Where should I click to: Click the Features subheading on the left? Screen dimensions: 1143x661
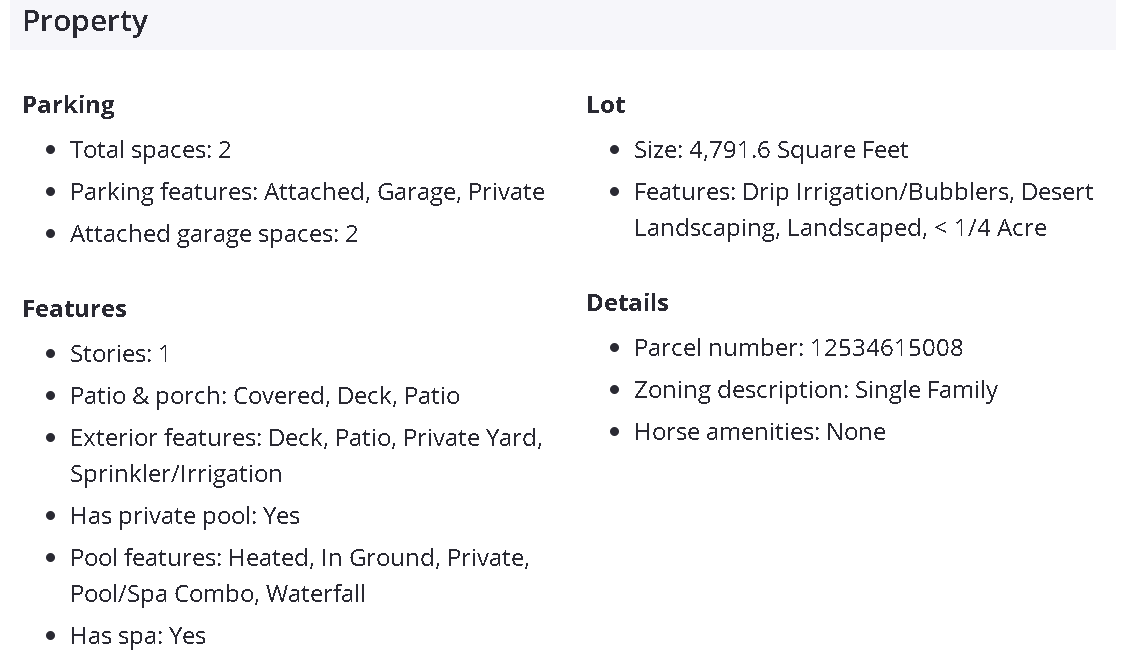coord(74,309)
